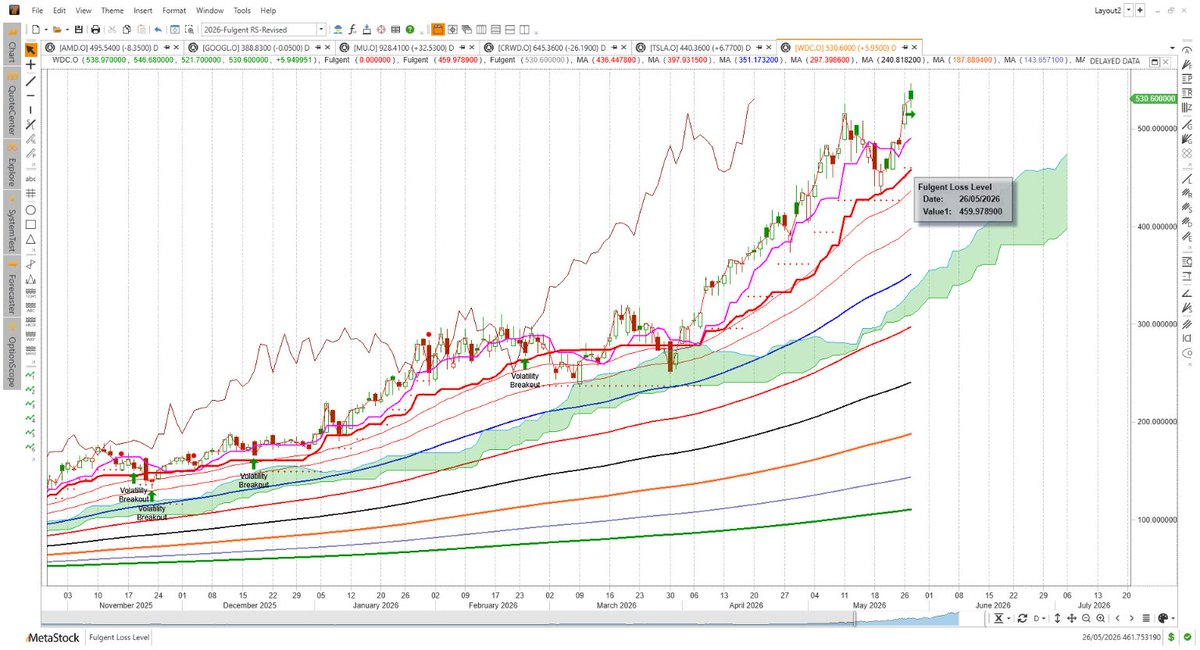Click the Zoom In magnifier icon
Screen dimensions: 1200x650
pos(1100,618)
